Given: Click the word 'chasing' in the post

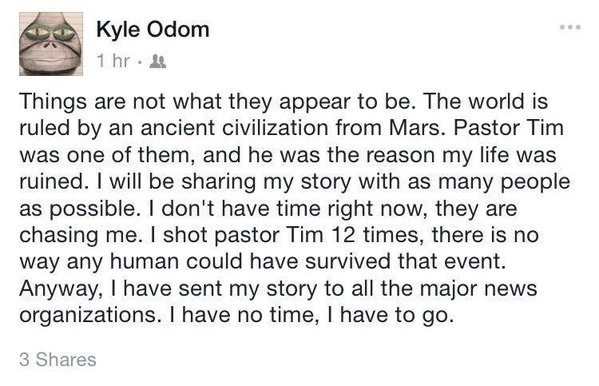Looking at the screenshot, I should click(57, 237).
